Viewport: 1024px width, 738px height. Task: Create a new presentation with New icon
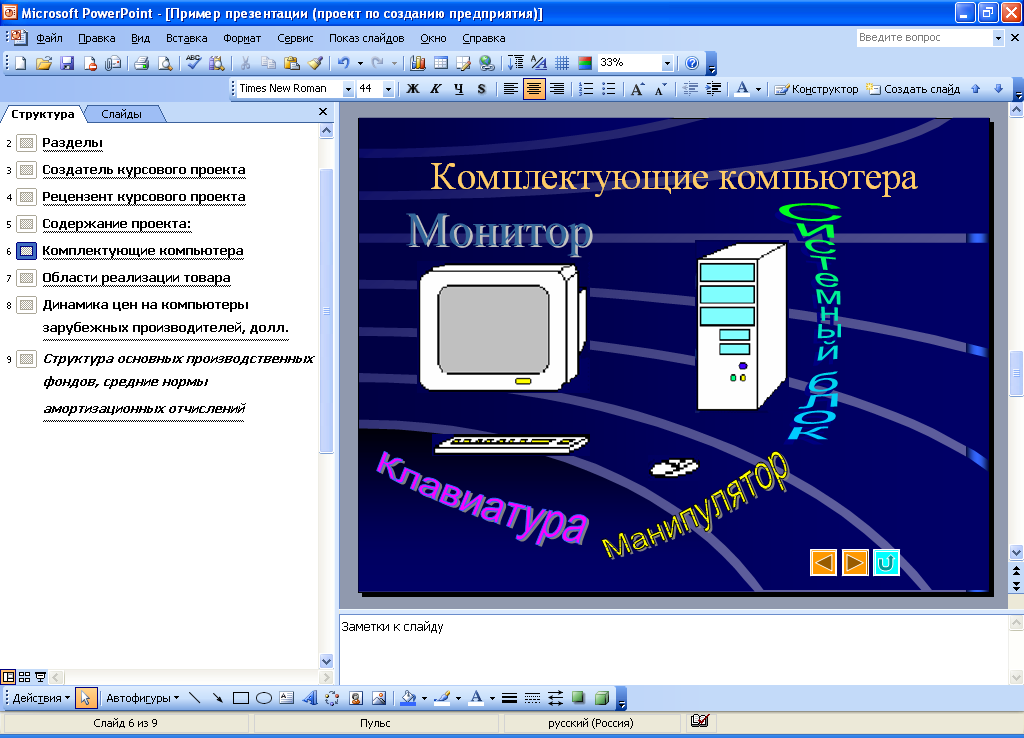pyautogui.click(x=20, y=63)
